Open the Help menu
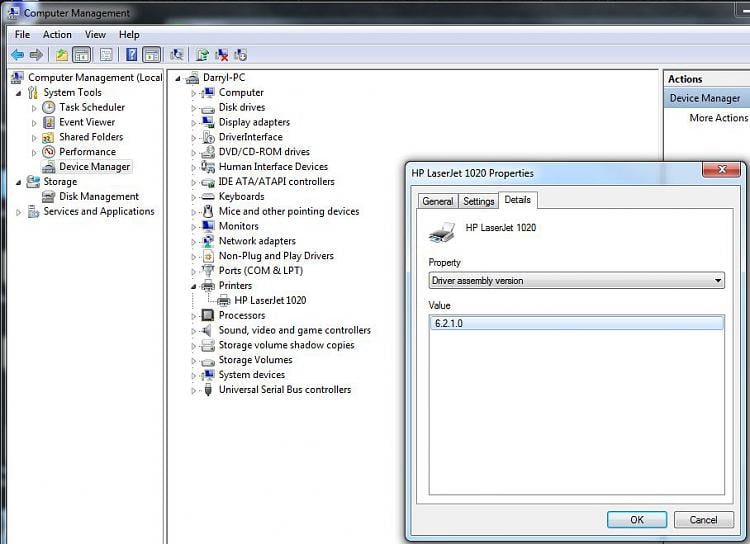750x544 pixels. [x=129, y=34]
